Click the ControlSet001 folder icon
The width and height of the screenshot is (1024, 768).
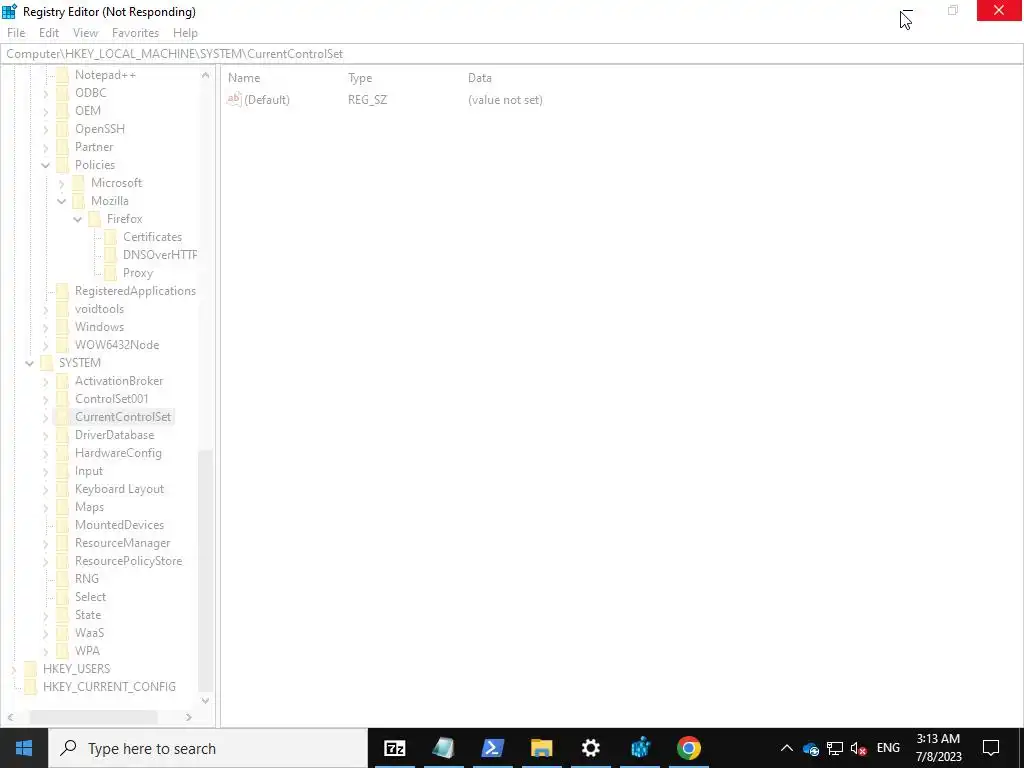[63, 398]
